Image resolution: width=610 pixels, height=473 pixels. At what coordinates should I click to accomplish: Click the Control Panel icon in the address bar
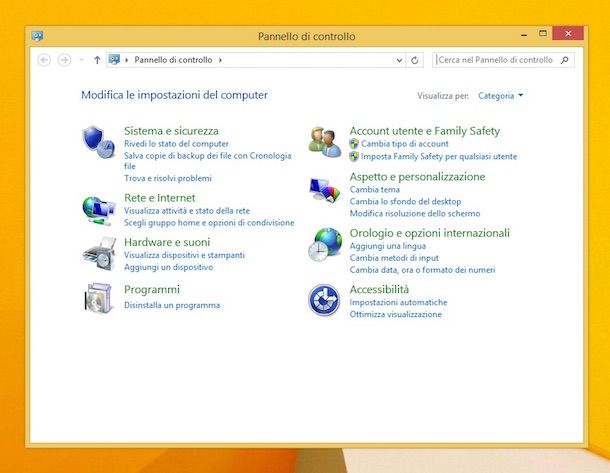(x=114, y=60)
